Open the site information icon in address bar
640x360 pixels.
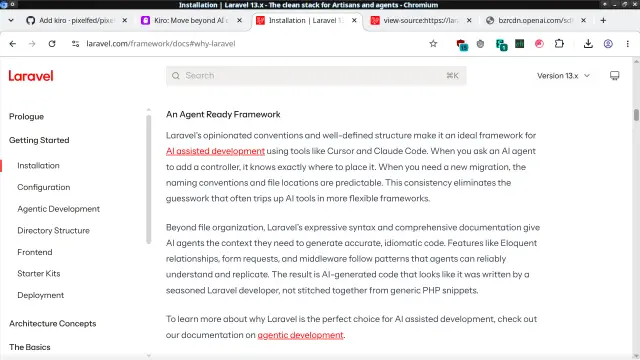[75, 44]
